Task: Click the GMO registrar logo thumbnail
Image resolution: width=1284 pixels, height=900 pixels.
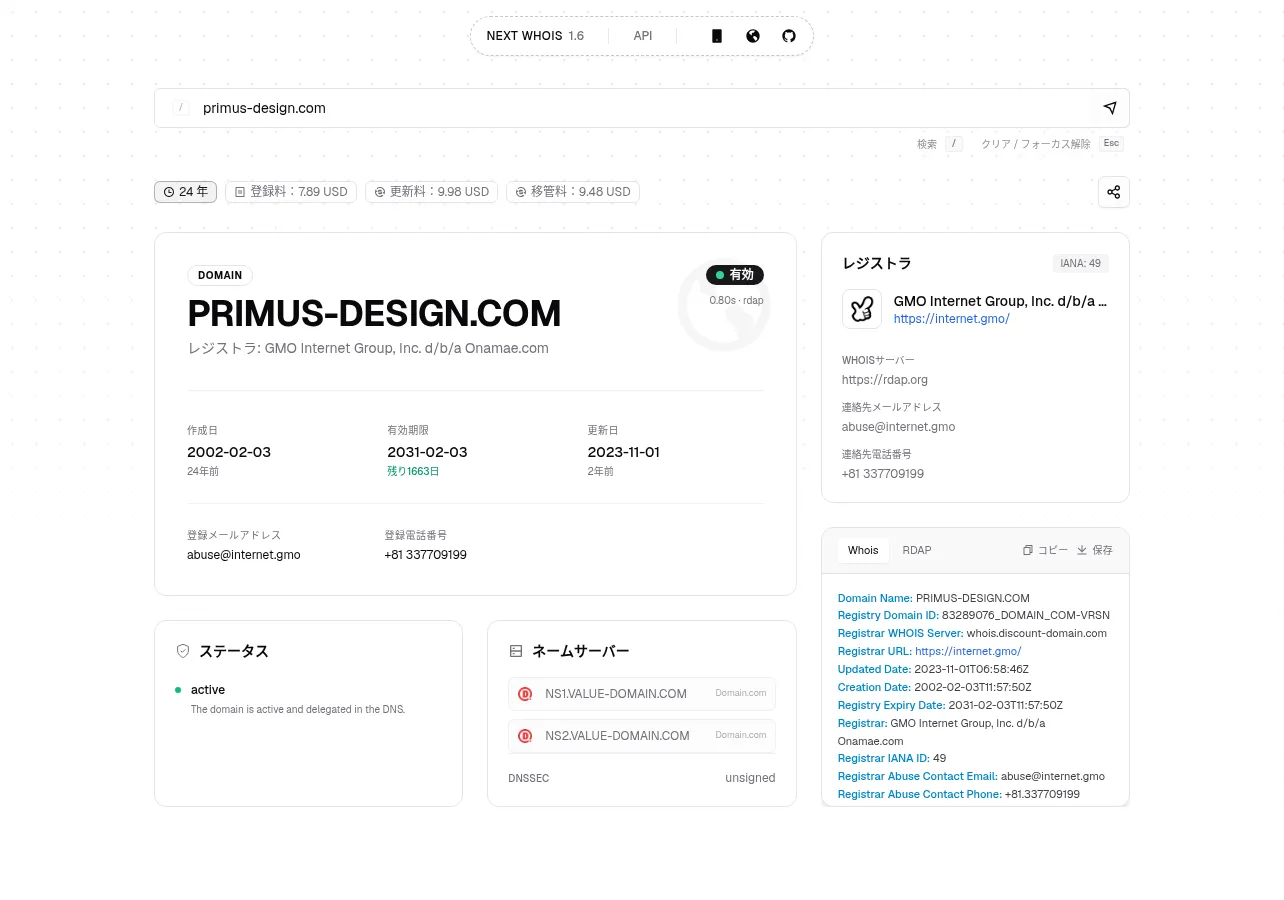Action: (862, 309)
